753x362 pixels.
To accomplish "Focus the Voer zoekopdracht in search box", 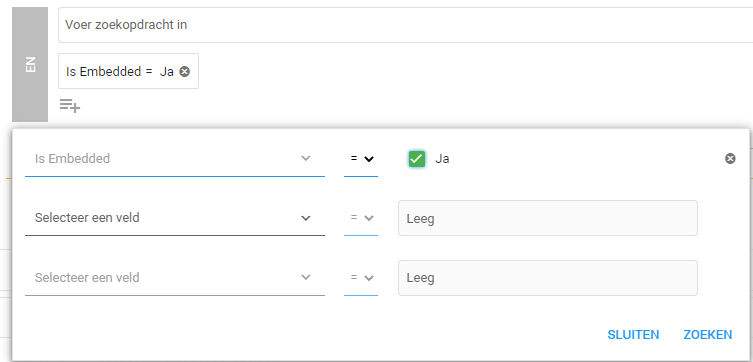I will point(405,25).
